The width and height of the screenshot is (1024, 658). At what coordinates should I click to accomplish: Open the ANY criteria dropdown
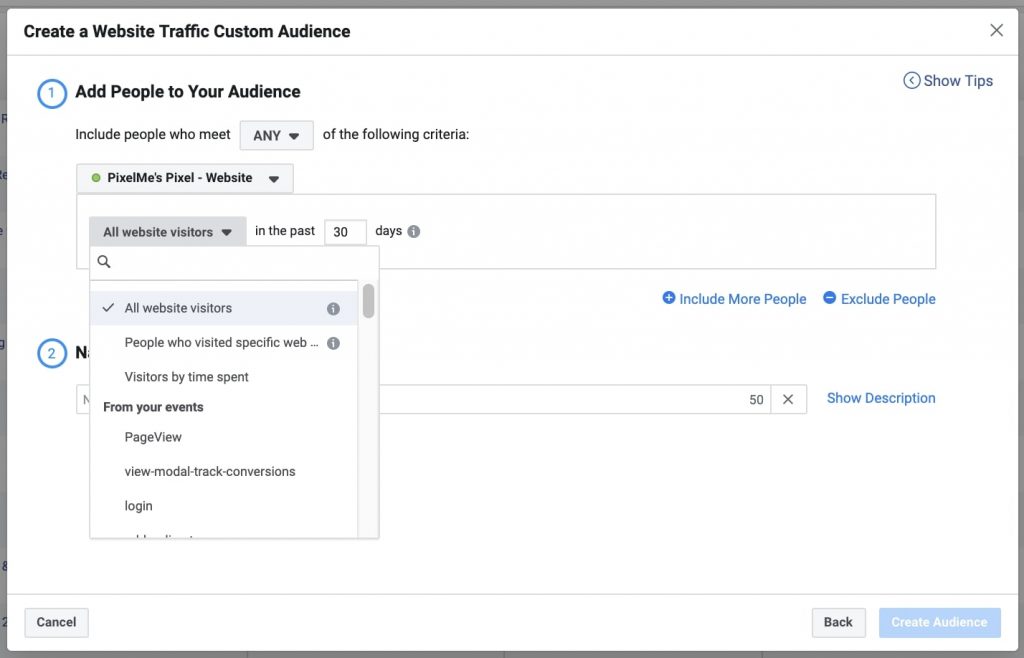pyautogui.click(x=276, y=135)
